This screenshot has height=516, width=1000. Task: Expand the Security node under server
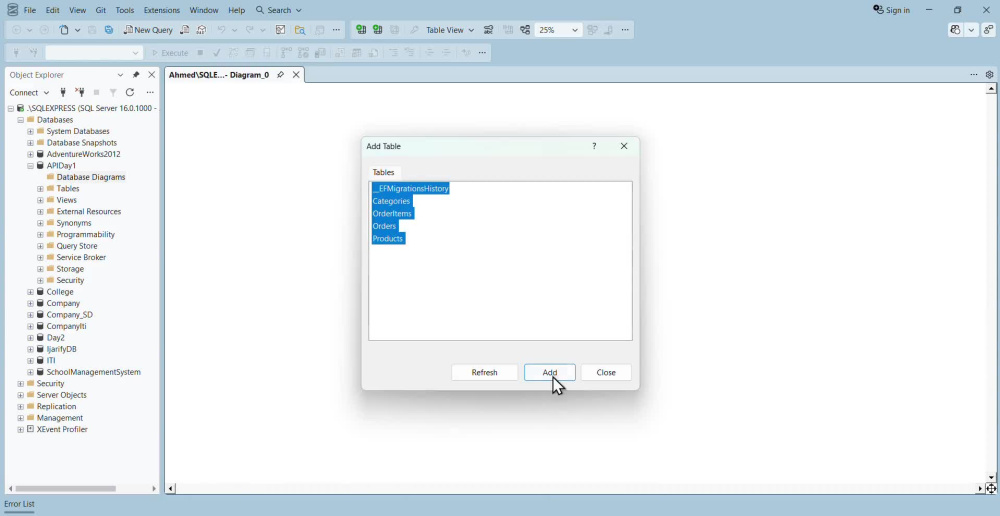pyautogui.click(x=20, y=383)
